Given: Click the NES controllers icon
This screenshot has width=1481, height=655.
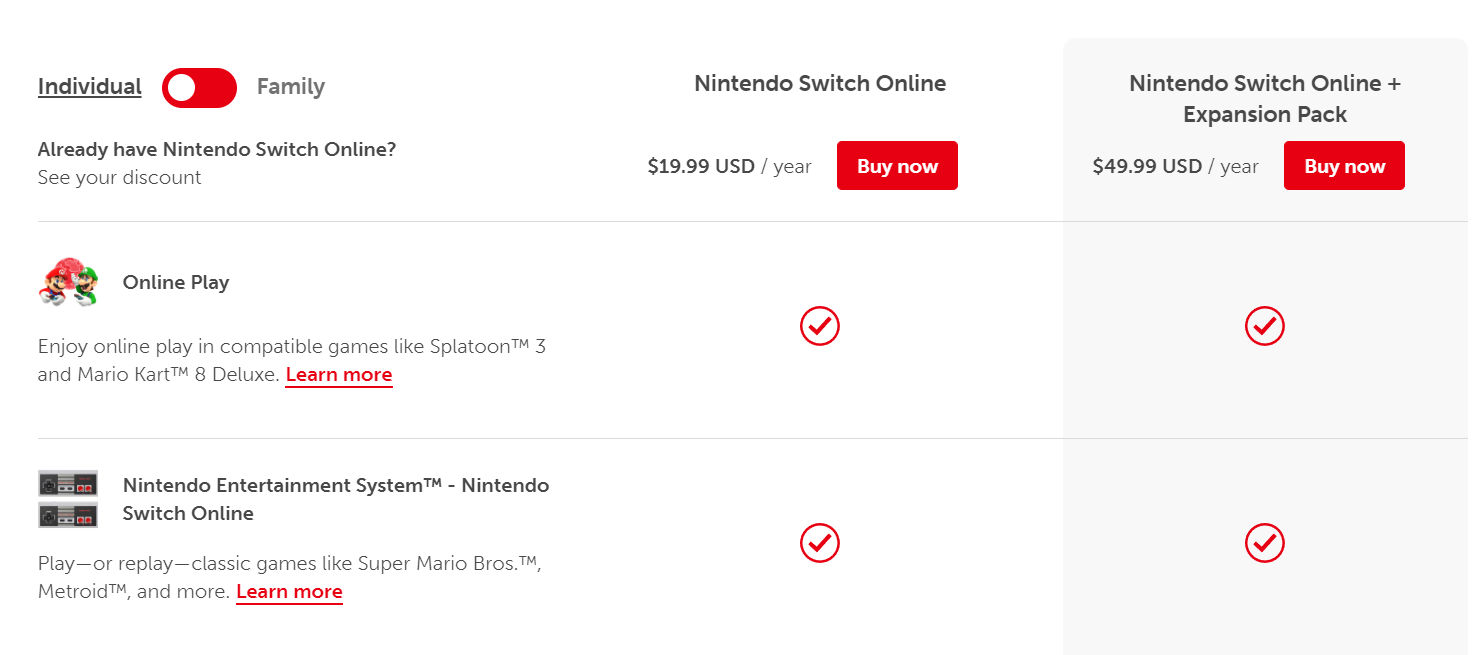Looking at the screenshot, I should 68,499.
